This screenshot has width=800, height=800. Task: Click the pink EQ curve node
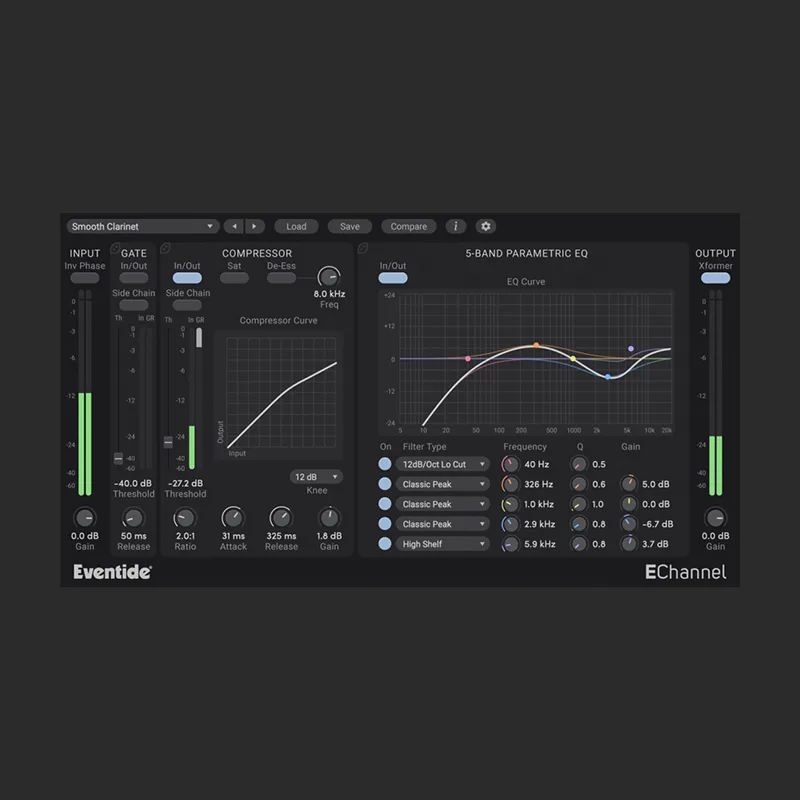coord(468,359)
